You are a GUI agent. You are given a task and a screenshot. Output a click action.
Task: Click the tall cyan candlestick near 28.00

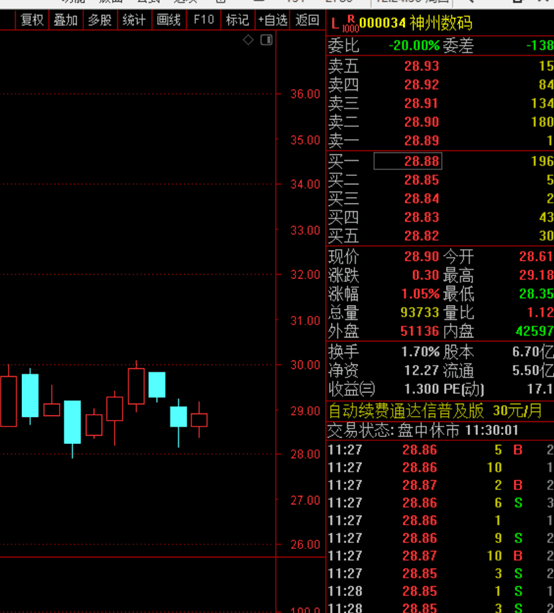pyautogui.click(x=72, y=422)
